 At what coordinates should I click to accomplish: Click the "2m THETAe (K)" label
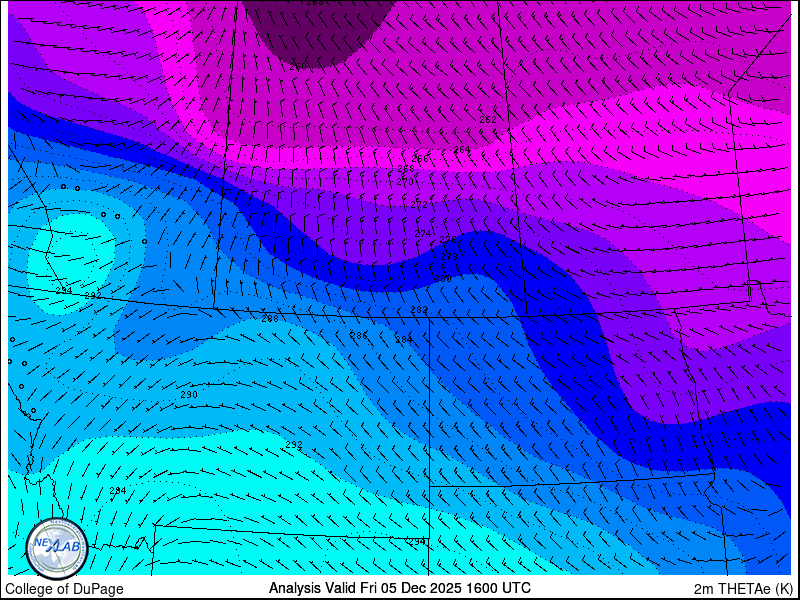pyautogui.click(x=743, y=589)
